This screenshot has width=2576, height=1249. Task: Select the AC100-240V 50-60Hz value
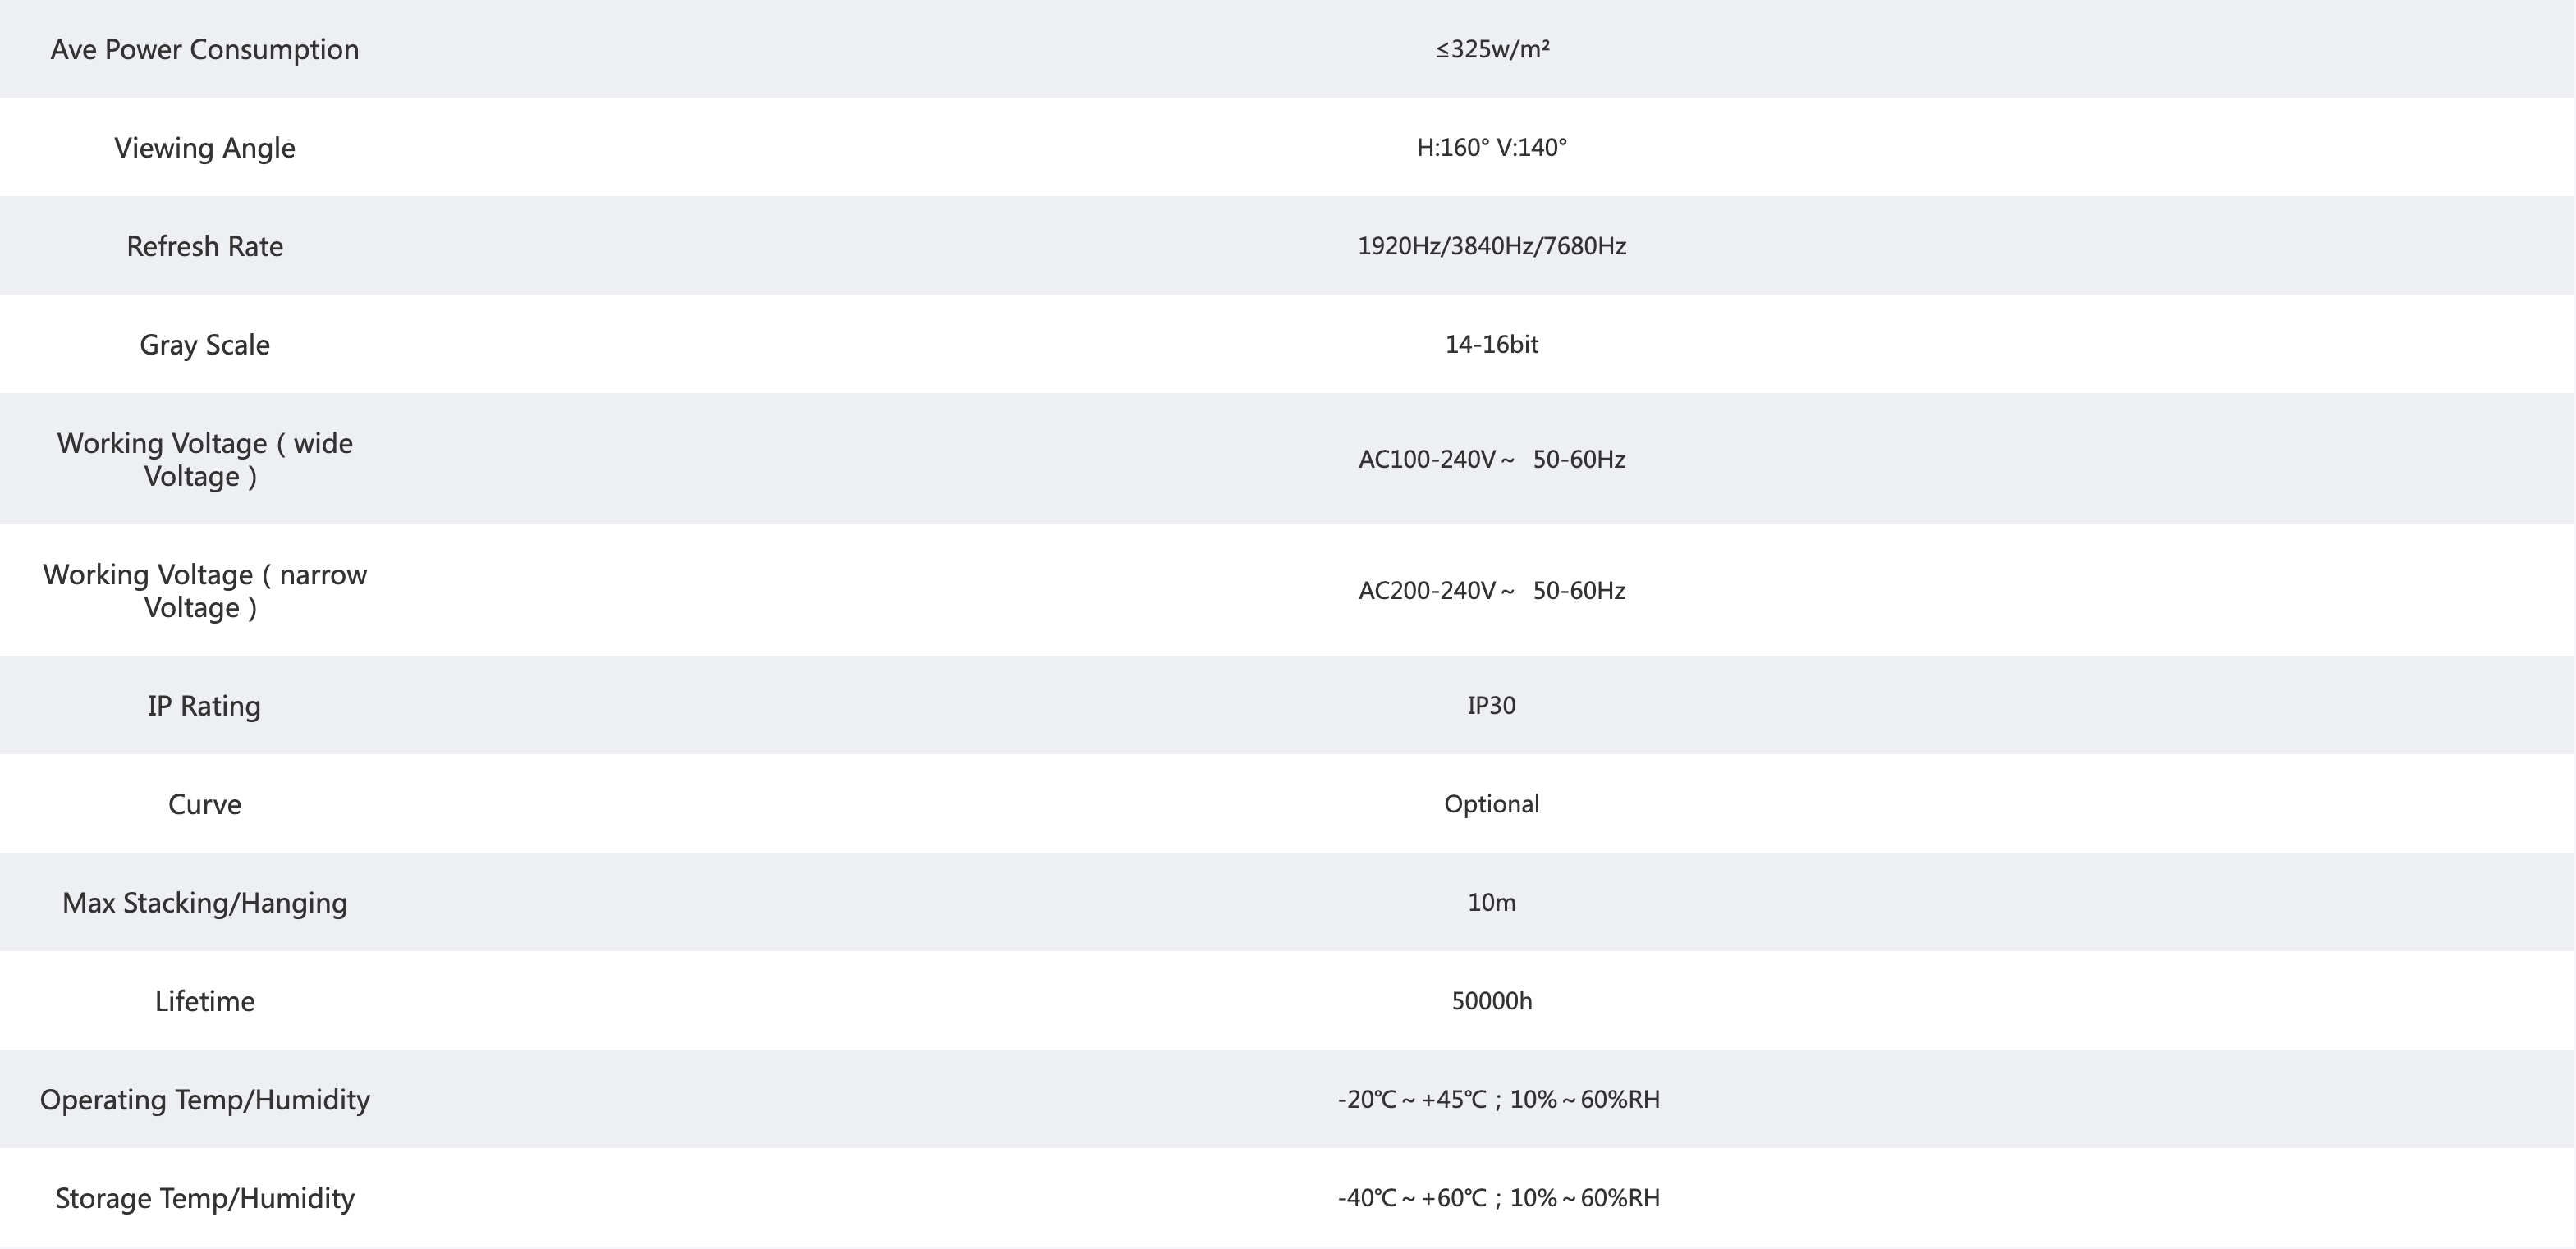tap(1492, 460)
